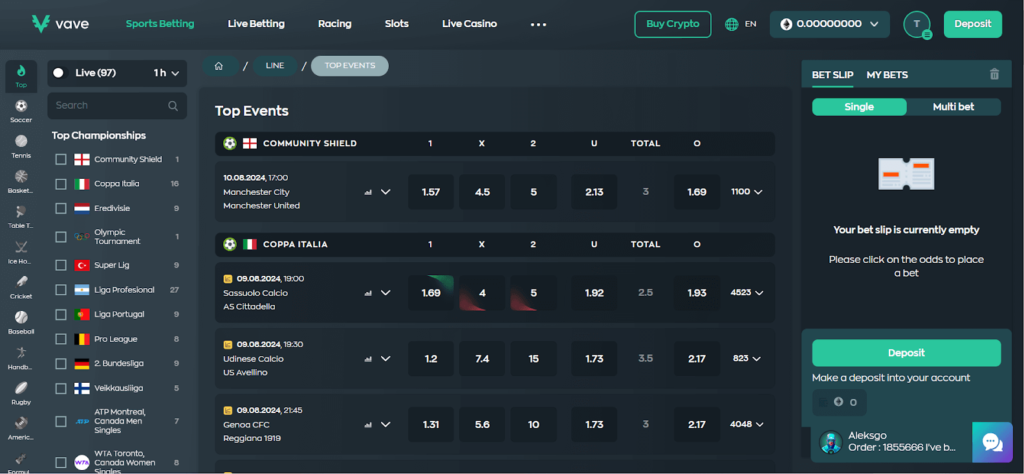Click the Ethereum balance coin icon
1024x474 pixels.
tap(786, 24)
